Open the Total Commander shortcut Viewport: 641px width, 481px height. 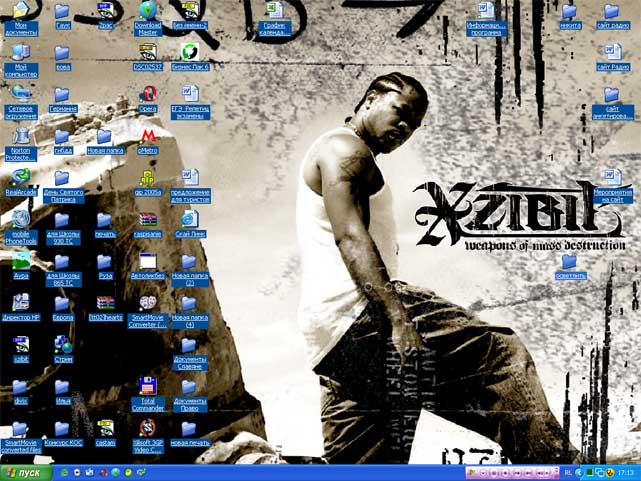click(147, 388)
